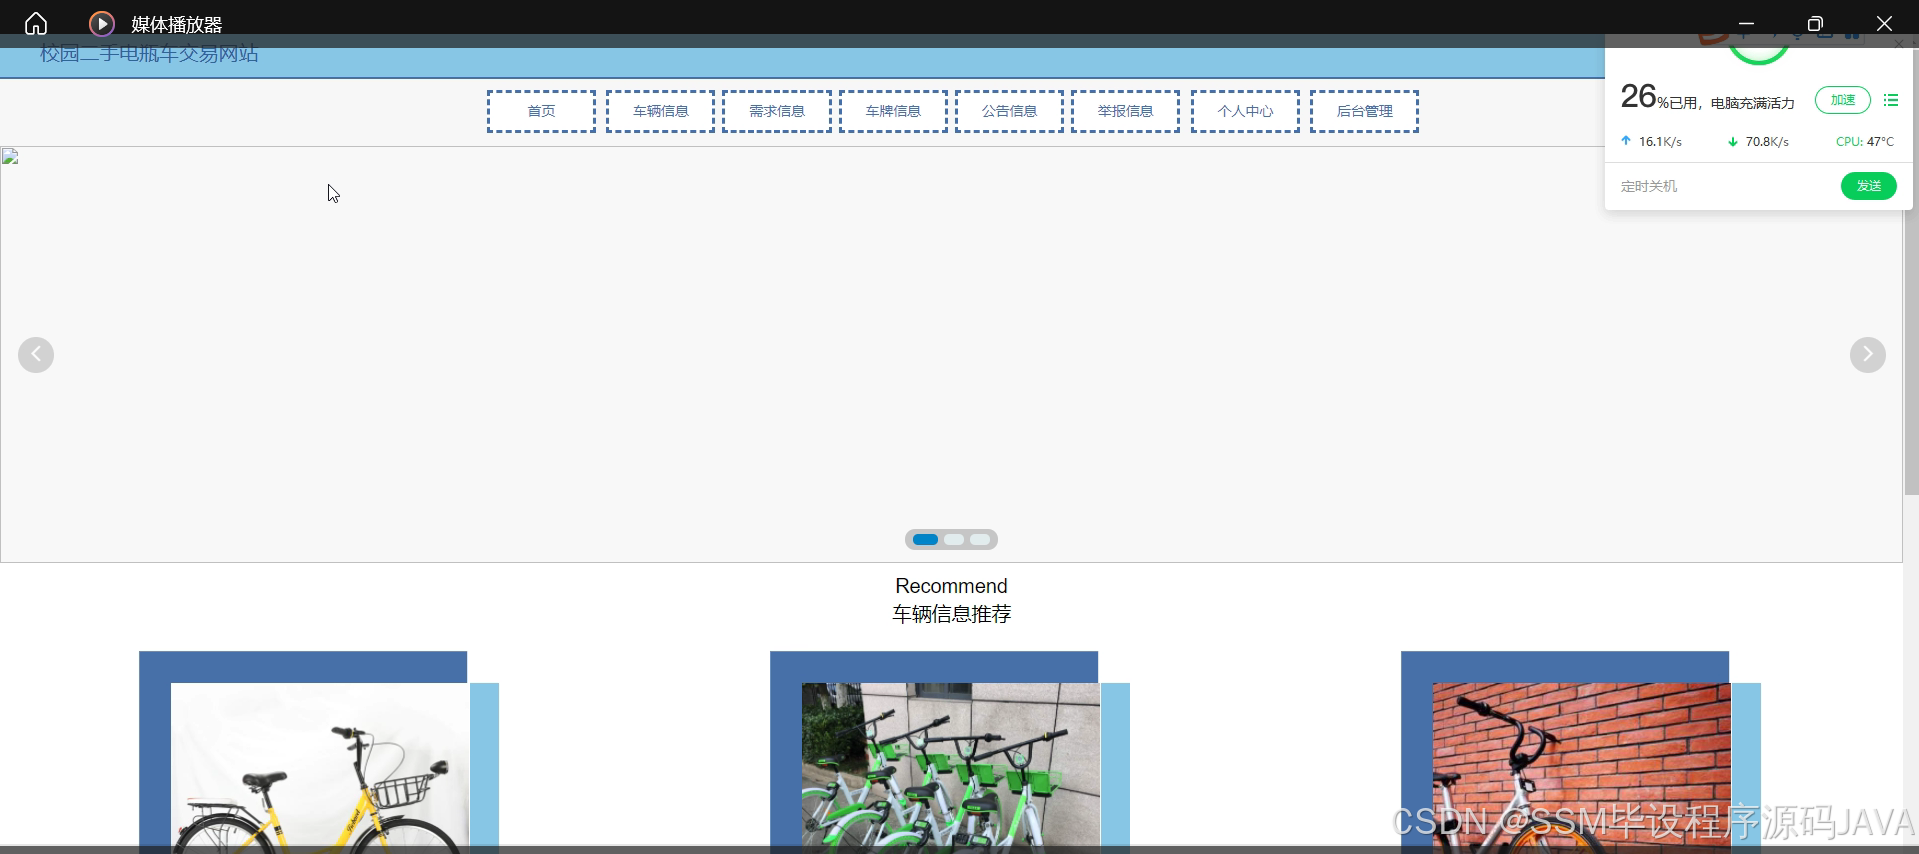Open the 车牌信息 navigation item
This screenshot has width=1919, height=854.
(893, 111)
